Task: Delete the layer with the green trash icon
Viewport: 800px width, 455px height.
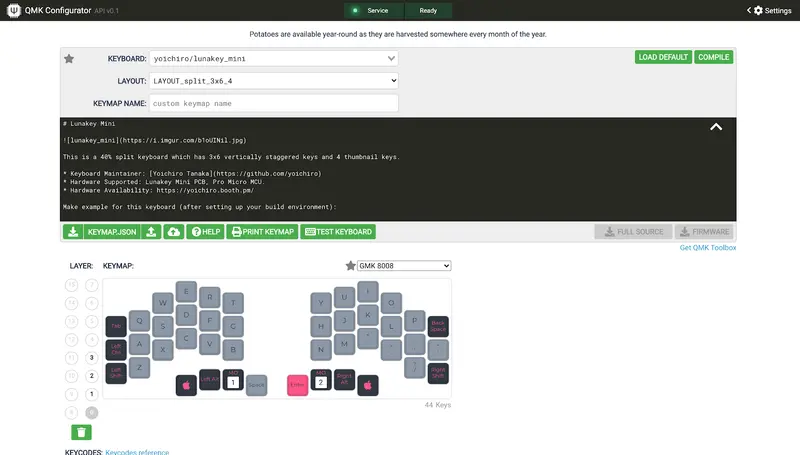Action: [x=81, y=432]
